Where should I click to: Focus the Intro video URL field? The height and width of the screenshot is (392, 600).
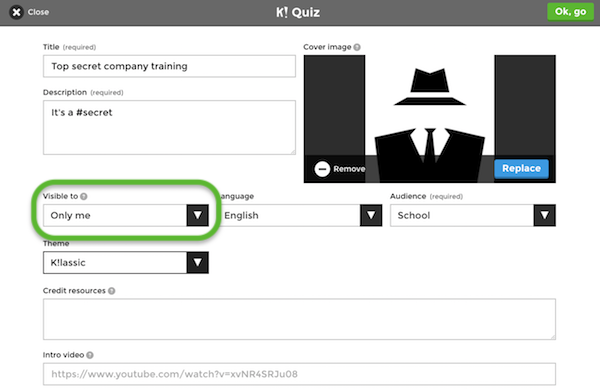point(299,374)
